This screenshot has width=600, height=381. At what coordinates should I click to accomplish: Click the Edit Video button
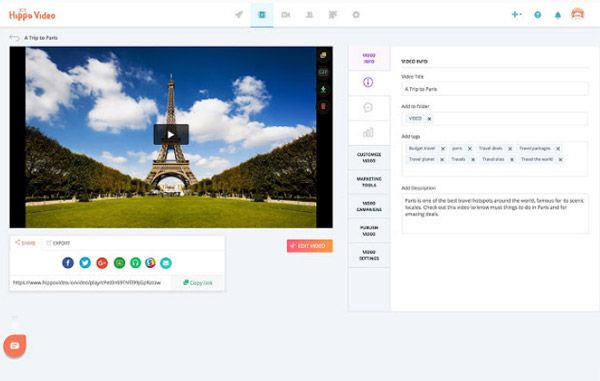[x=310, y=246]
